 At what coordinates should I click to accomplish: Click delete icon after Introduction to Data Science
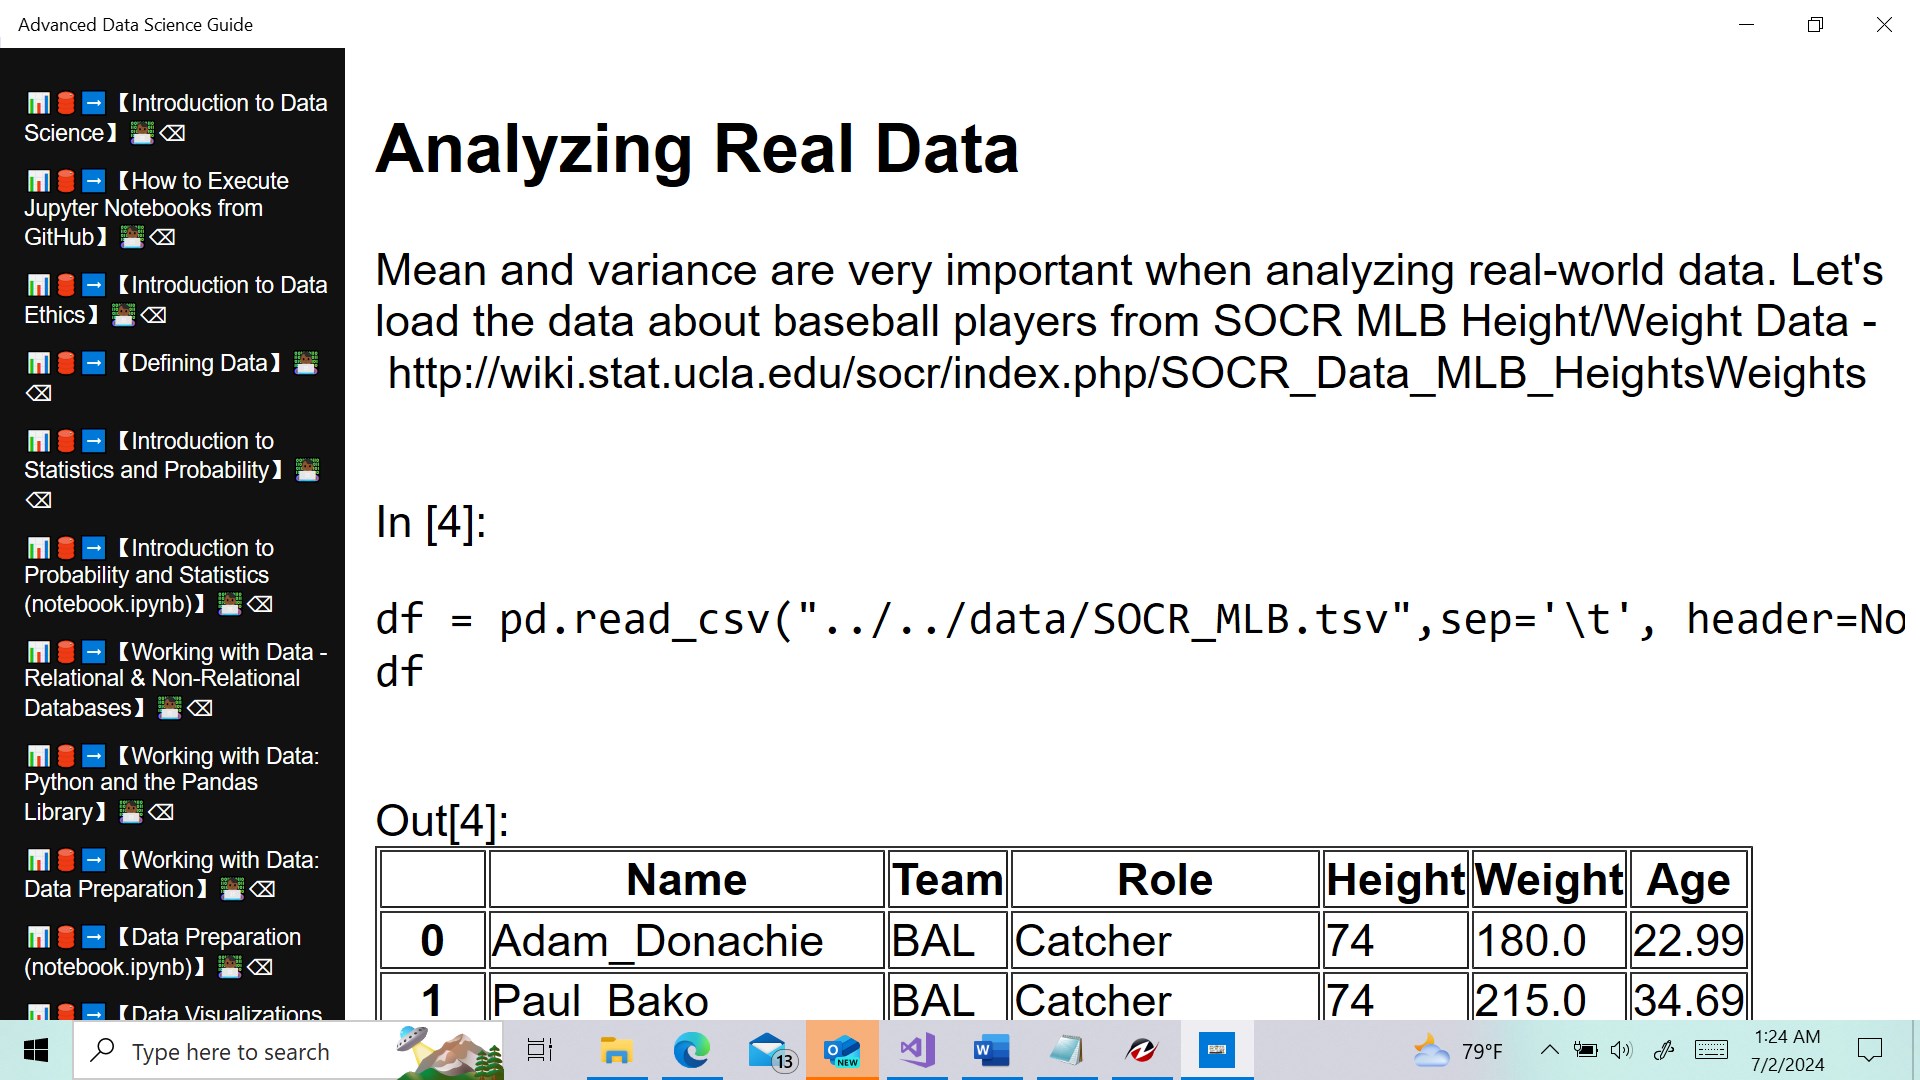click(172, 133)
